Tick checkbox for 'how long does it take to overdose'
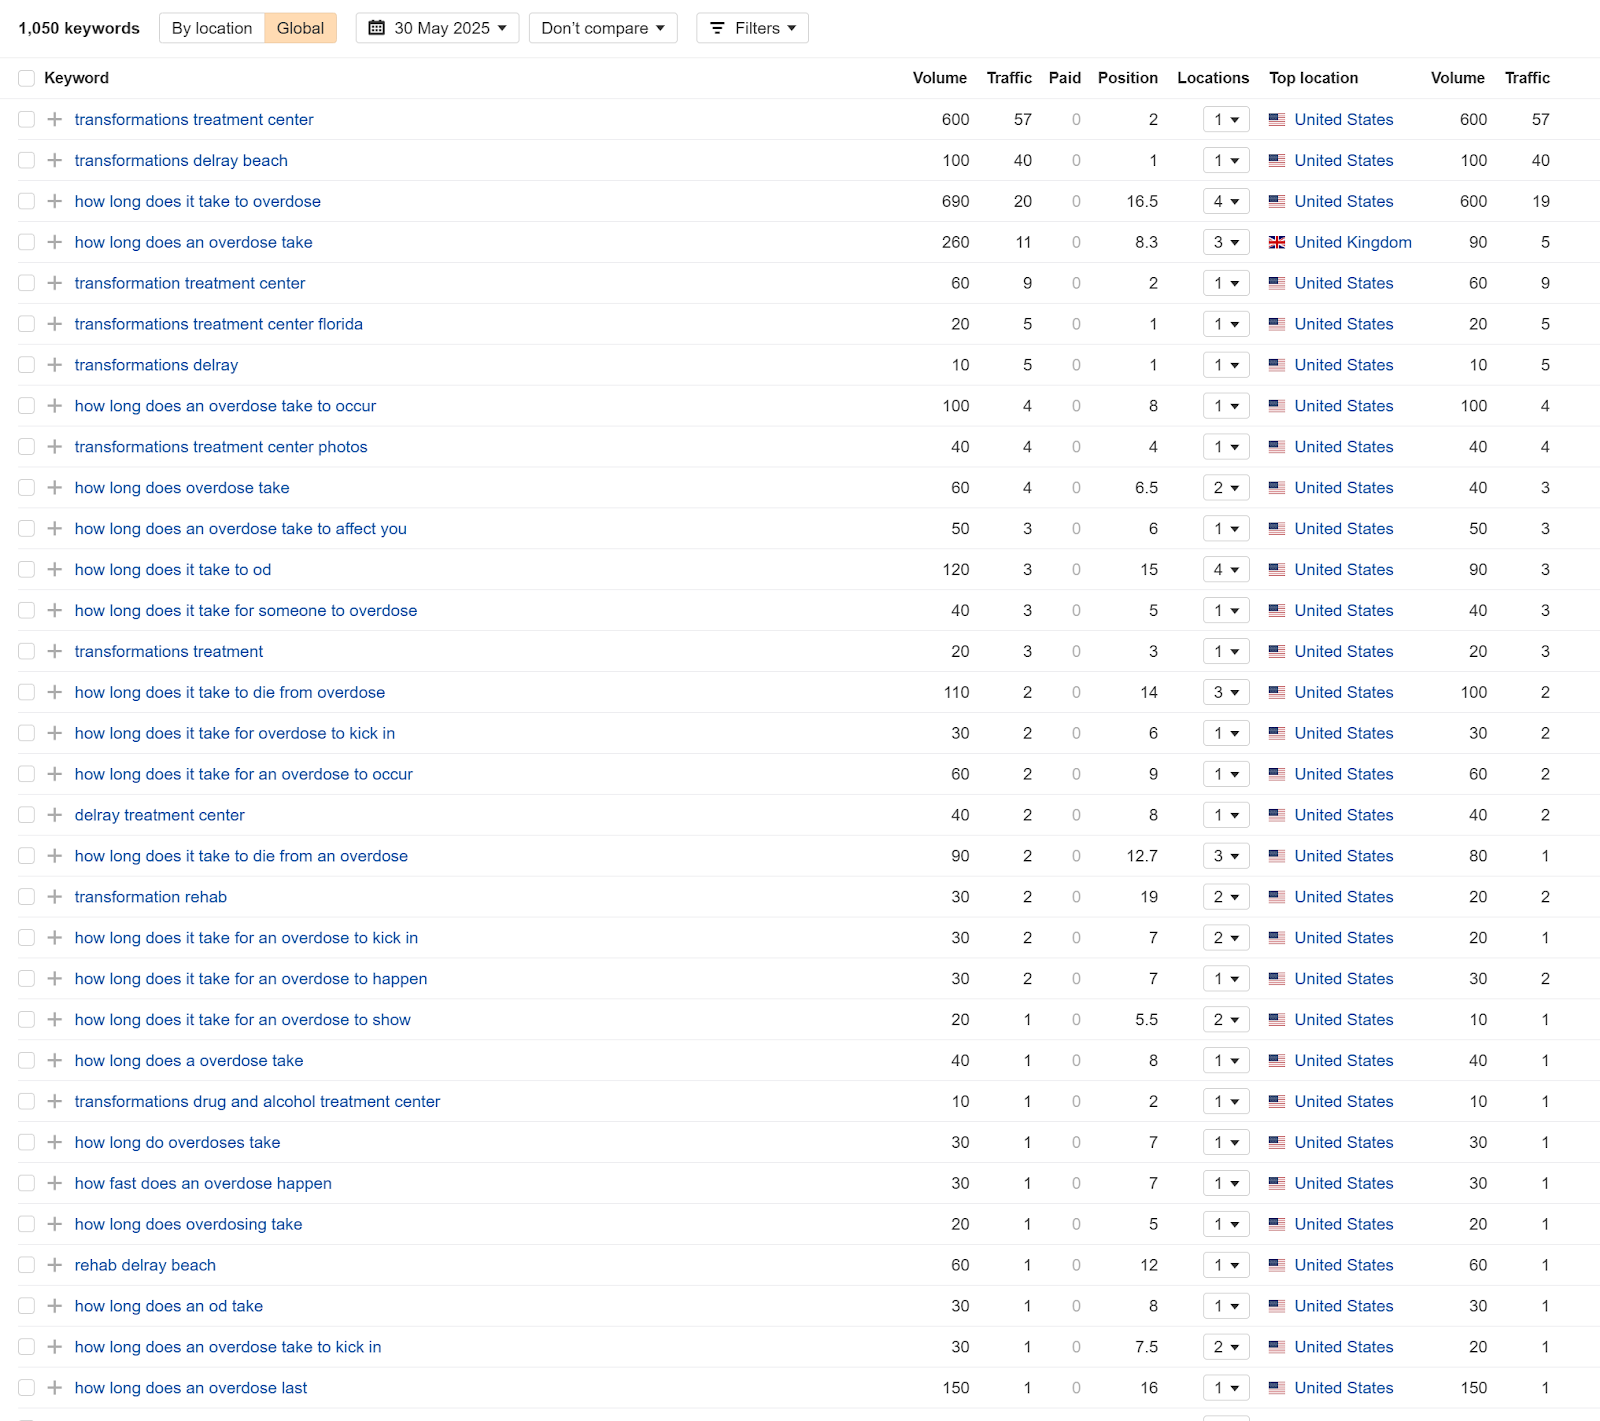The image size is (1600, 1421). tap(26, 202)
